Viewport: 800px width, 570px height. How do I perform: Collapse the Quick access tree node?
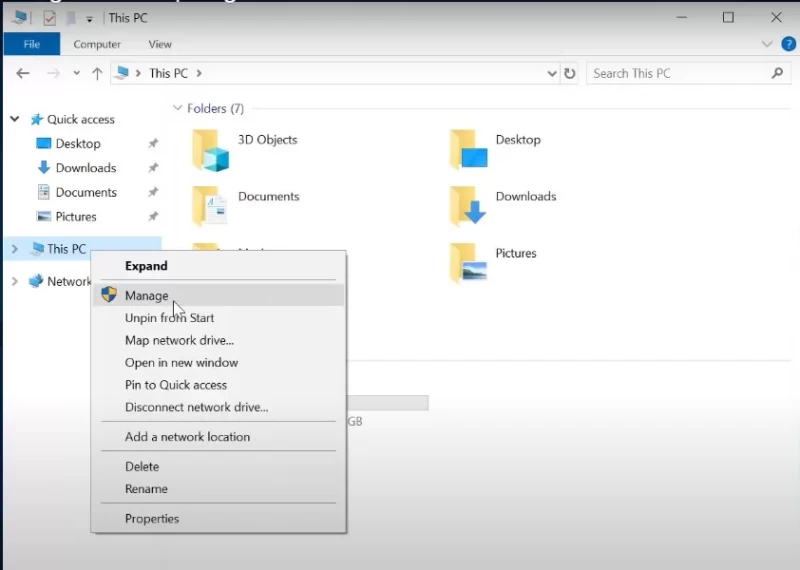pyautogui.click(x=15, y=119)
